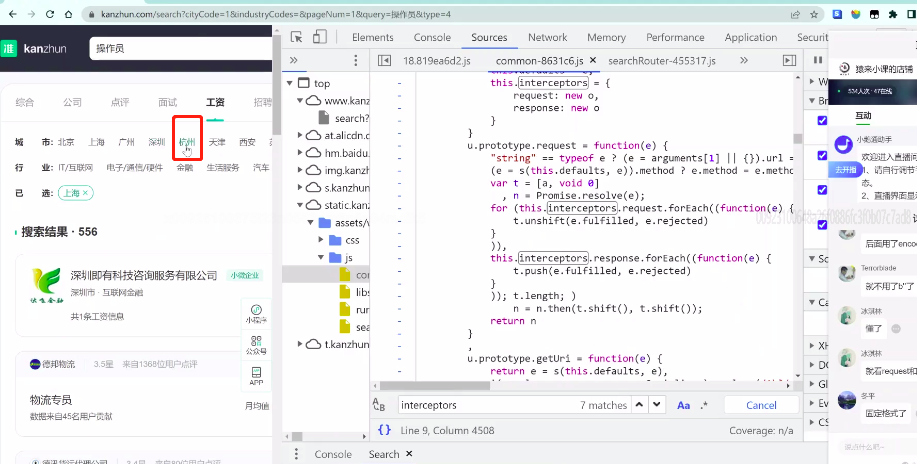The image size is (917, 464).
Task: Toggle the first breakpoint checkbox
Action: point(822,121)
